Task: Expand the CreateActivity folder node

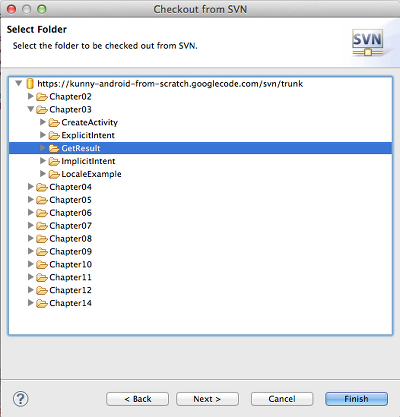Action: (42, 122)
